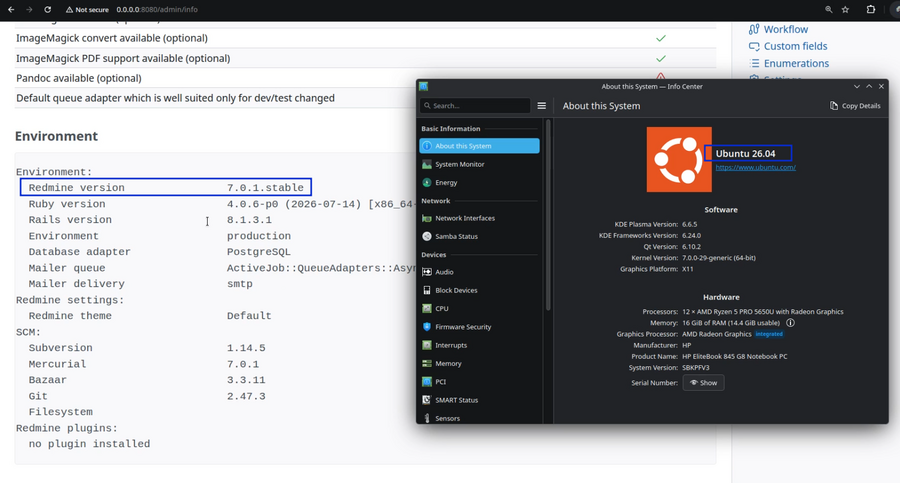Click the Sensors thermometer icon
The height and width of the screenshot is (483, 900).
click(426, 418)
